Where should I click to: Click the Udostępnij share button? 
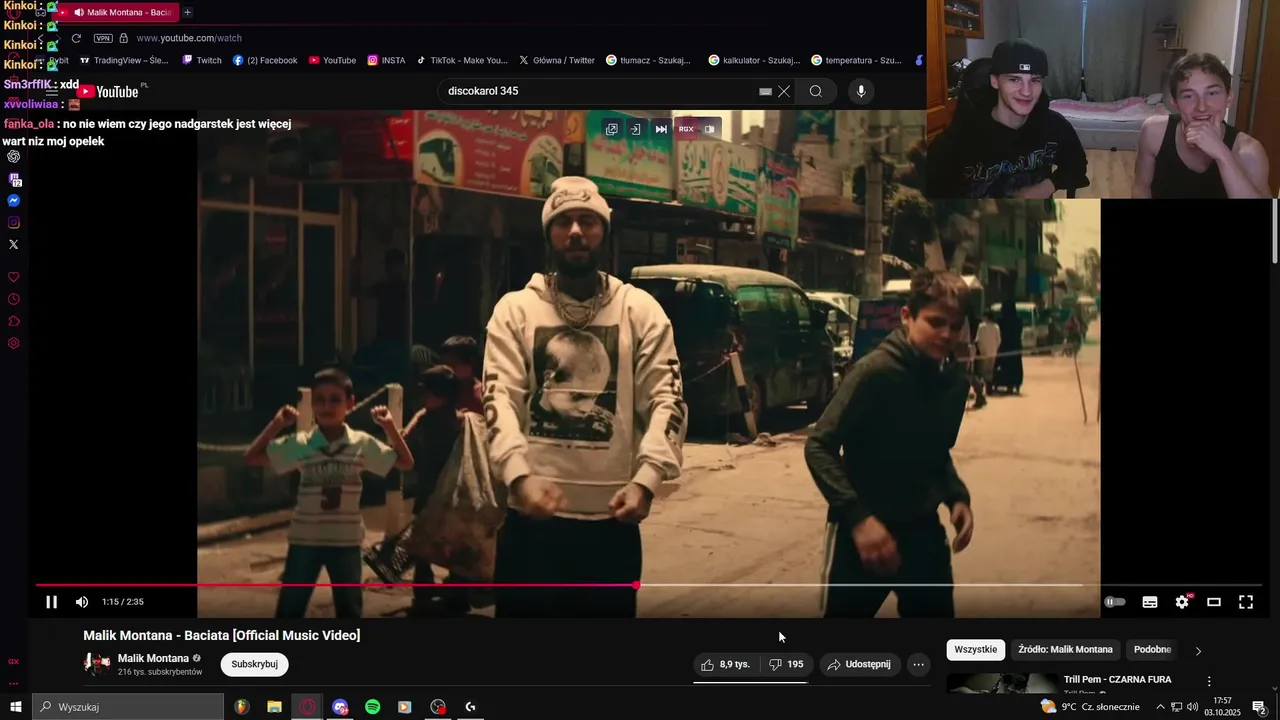coord(858,664)
